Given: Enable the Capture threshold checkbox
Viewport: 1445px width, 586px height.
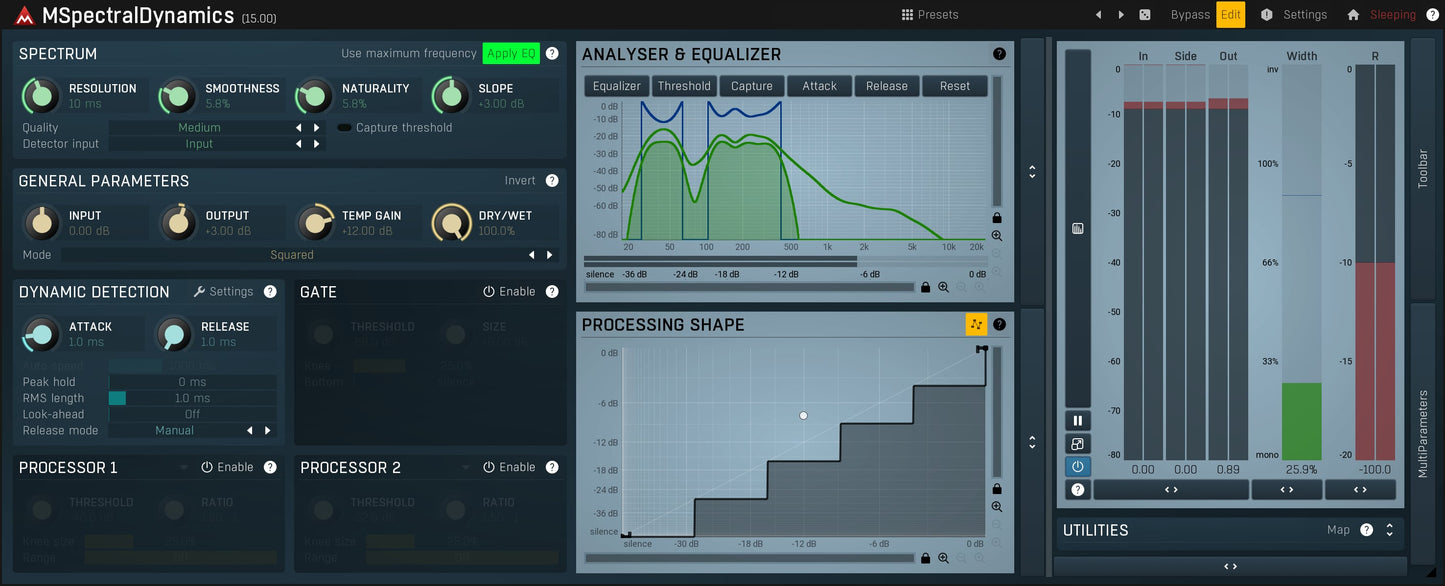Looking at the screenshot, I should coord(344,127).
